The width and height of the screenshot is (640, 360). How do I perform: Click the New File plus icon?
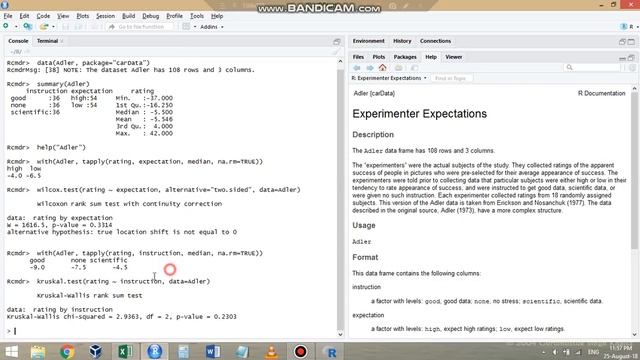tap(6, 26)
